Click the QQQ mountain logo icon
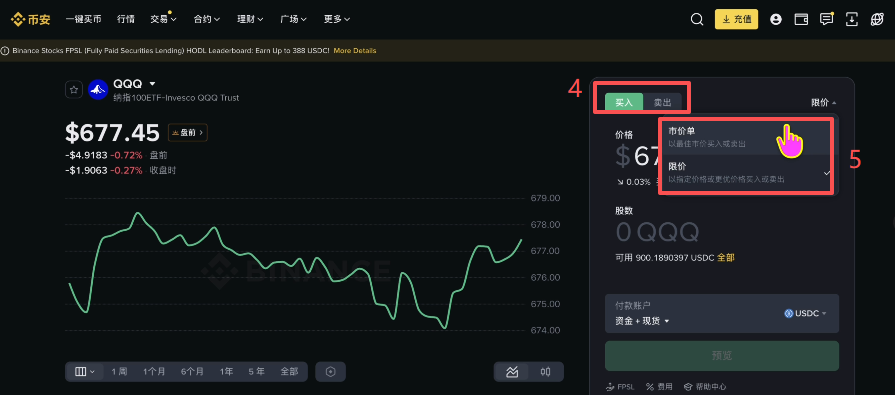This screenshot has height=395, width=895. coord(98,90)
